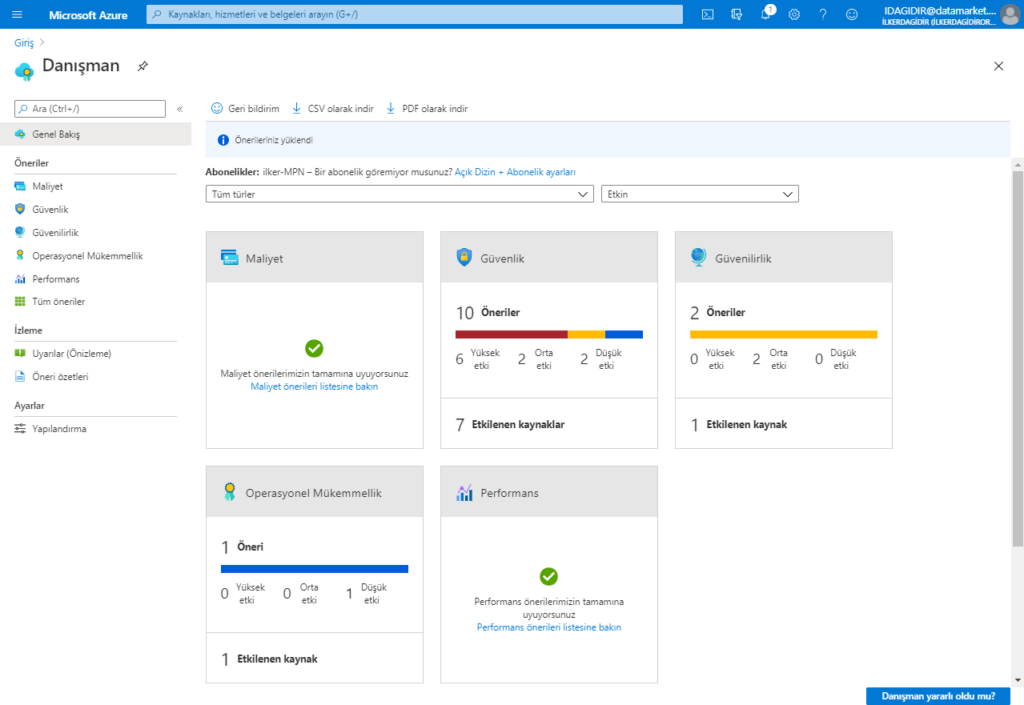Go to Giriş breadcrumb

pos(24,42)
